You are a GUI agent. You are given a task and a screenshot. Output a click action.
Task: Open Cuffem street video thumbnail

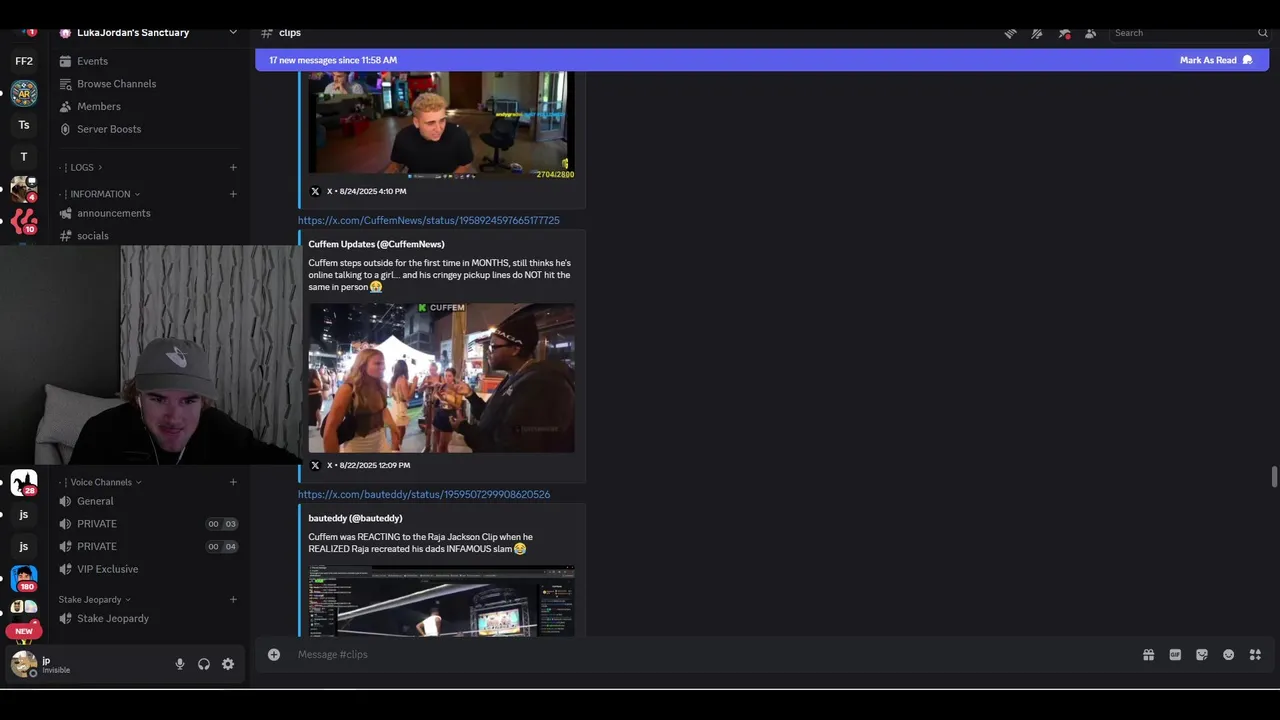441,378
